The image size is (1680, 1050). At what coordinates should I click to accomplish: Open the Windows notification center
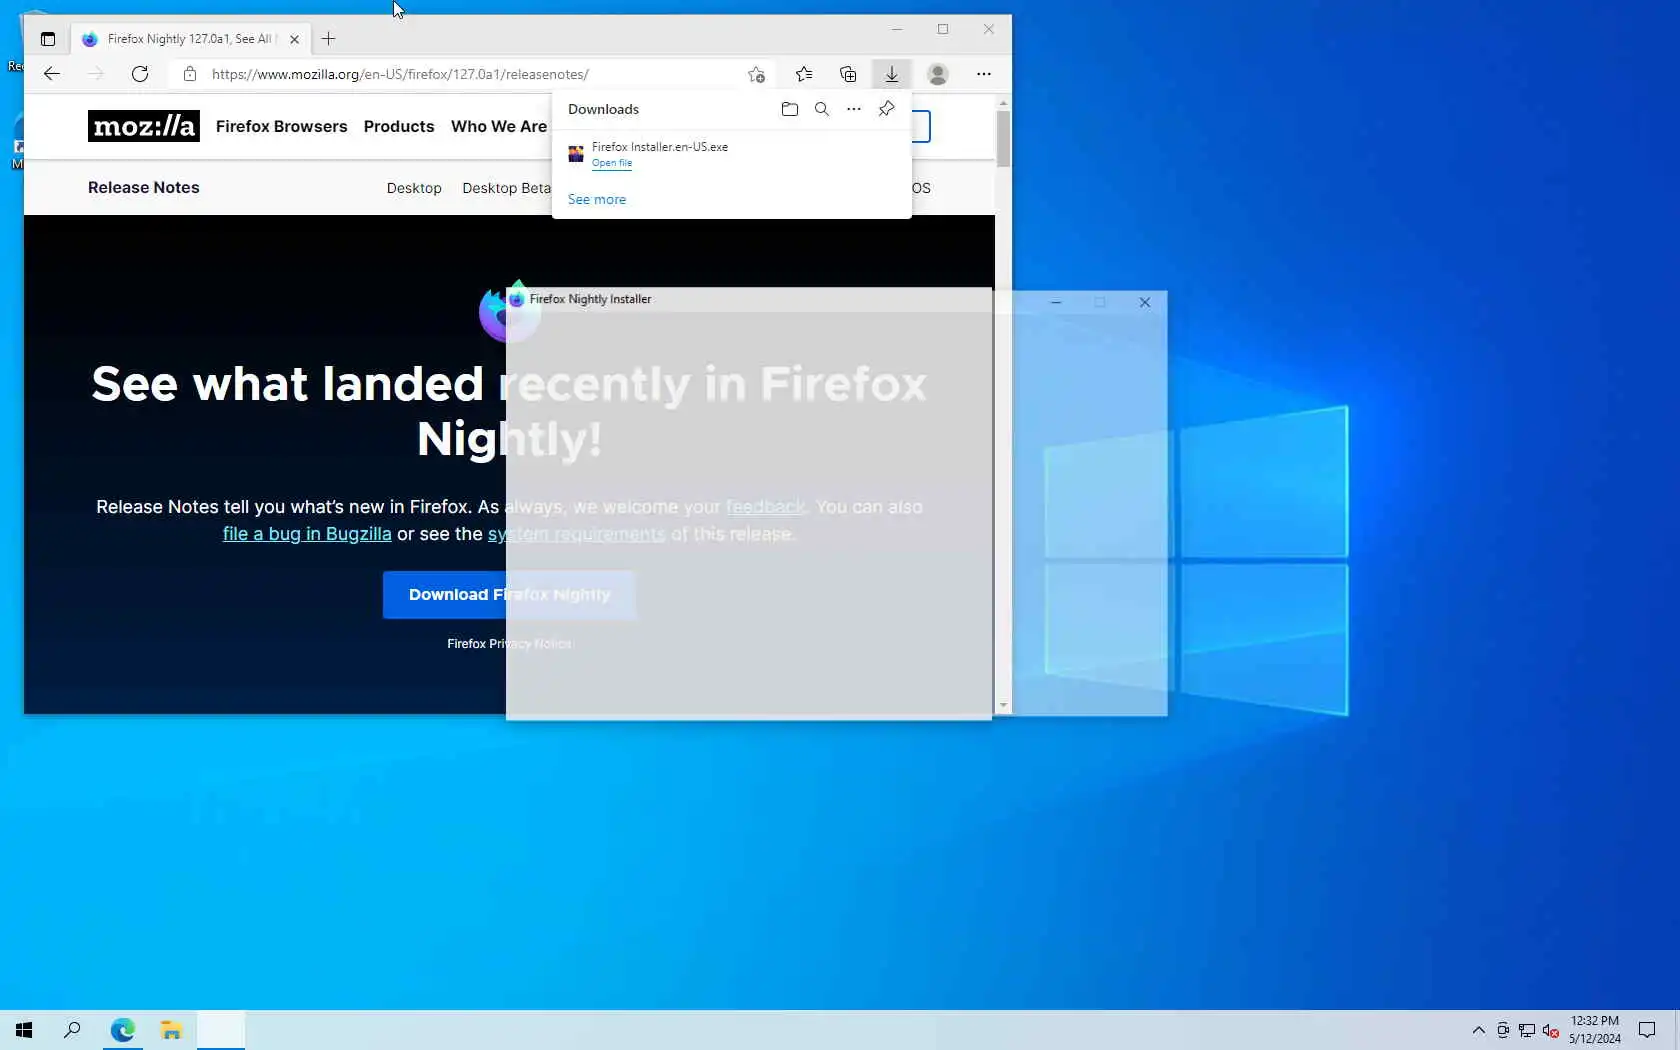coord(1647,1030)
